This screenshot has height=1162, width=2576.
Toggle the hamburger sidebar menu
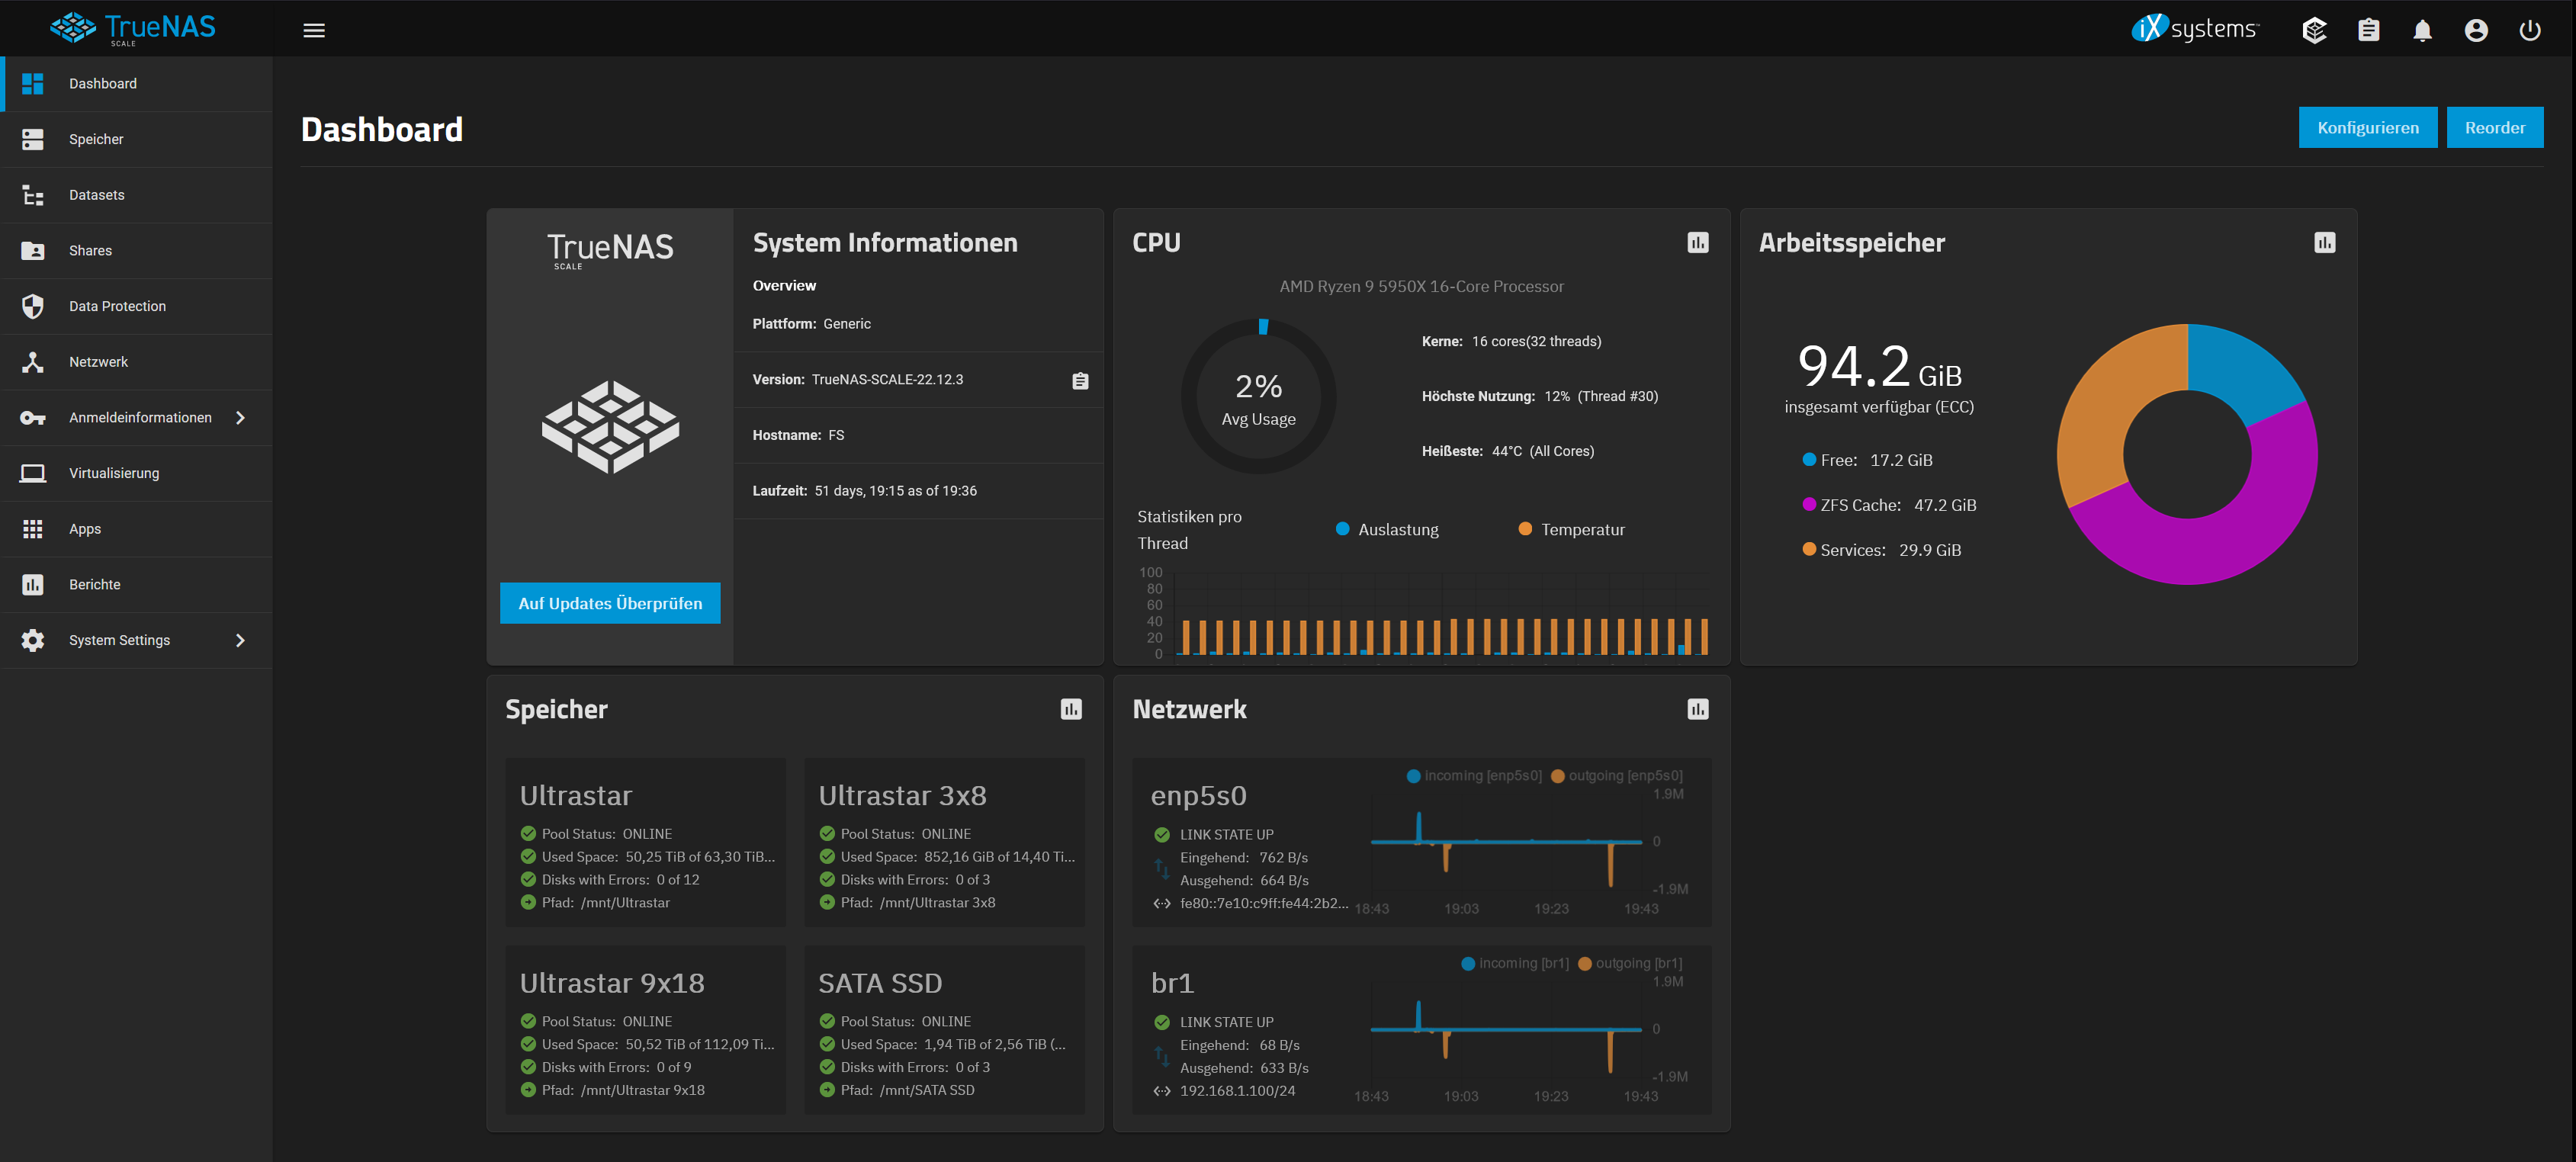pos(314,30)
